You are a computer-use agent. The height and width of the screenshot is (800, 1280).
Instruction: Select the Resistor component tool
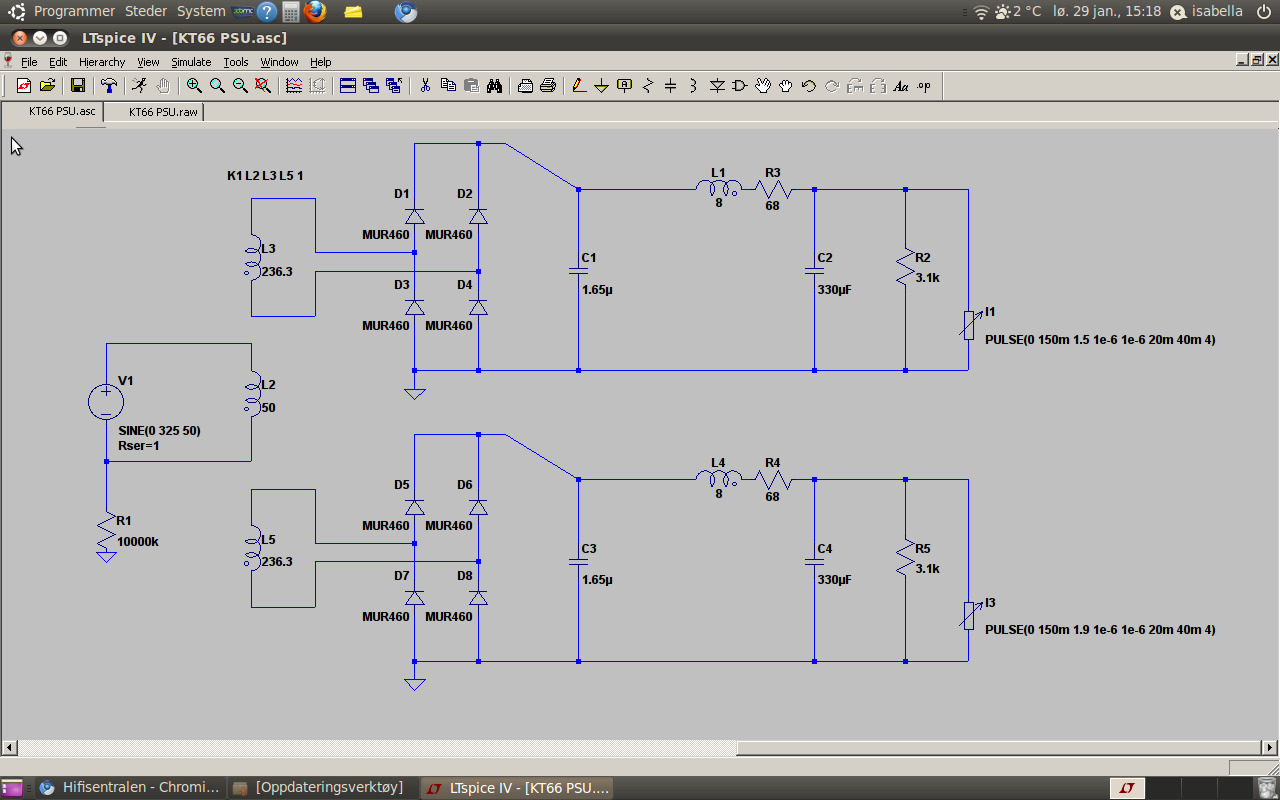point(647,86)
